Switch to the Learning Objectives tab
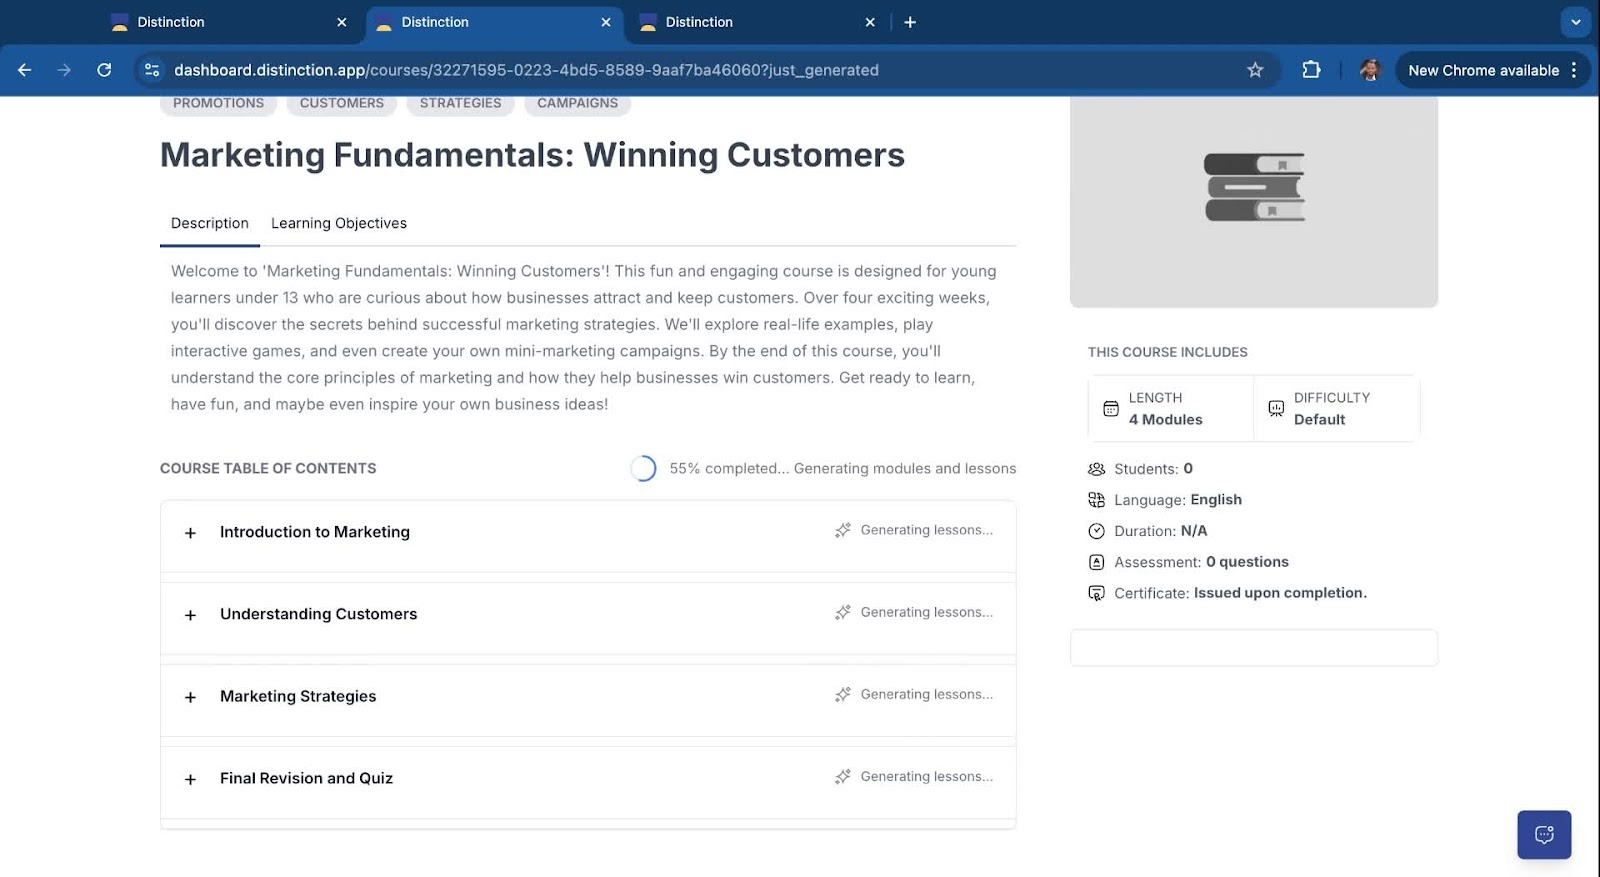Viewport: 1600px width, 877px height. click(x=338, y=223)
